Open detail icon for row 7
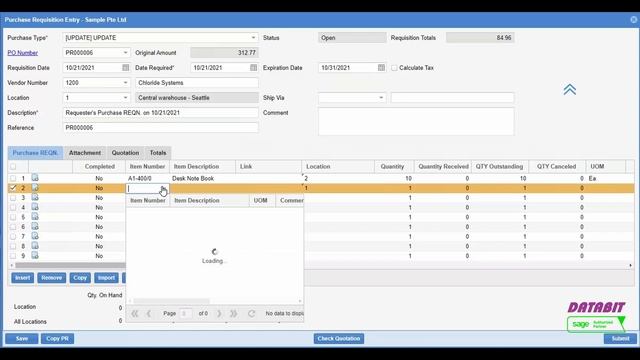640x360 pixels. pyautogui.click(x=35, y=236)
